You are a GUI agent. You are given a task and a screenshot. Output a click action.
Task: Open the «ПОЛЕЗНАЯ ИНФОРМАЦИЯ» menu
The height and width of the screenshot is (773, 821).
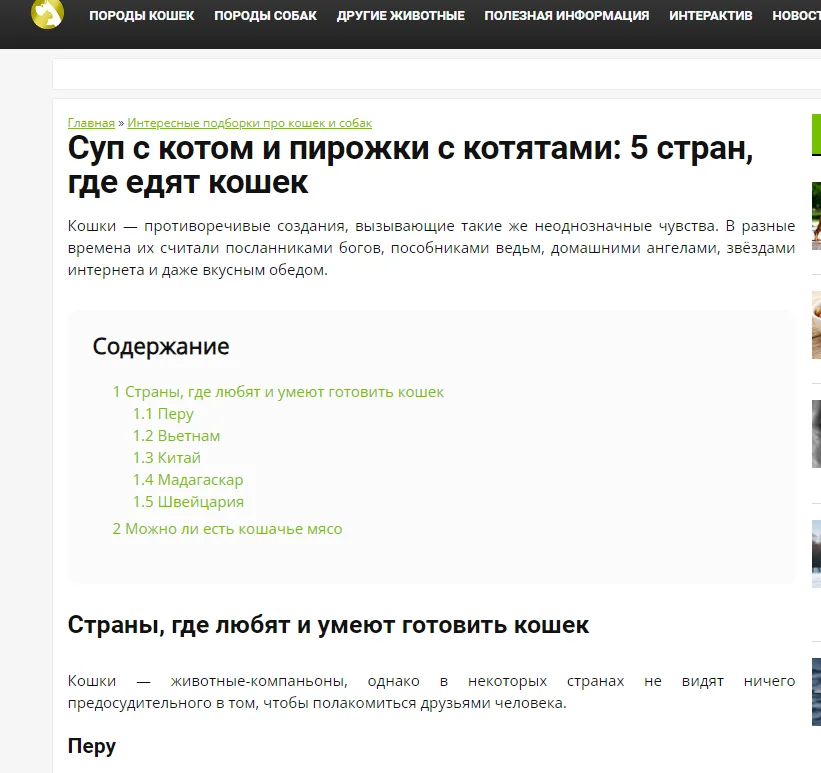pos(567,15)
